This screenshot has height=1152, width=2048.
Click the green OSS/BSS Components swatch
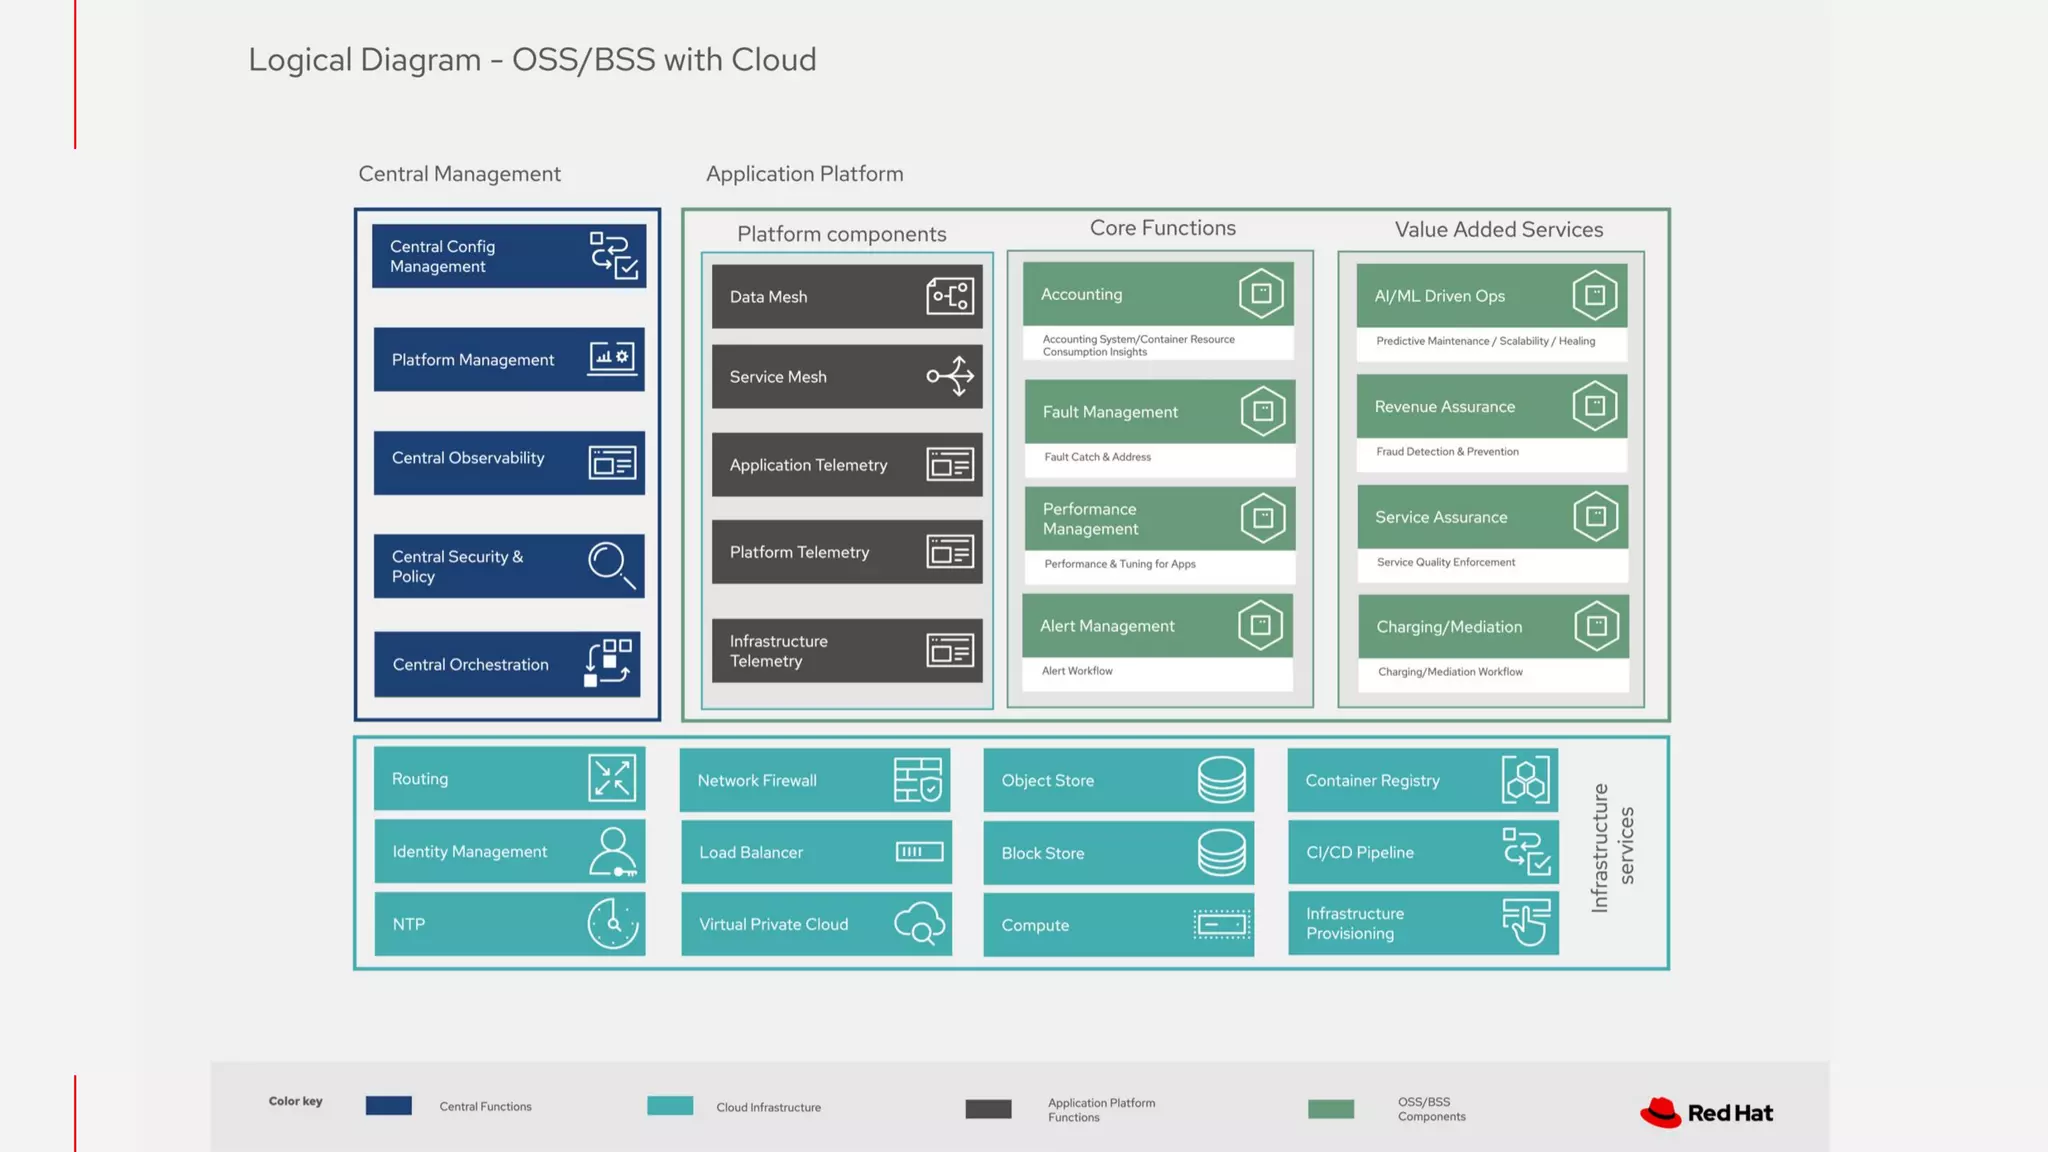1331,1109
